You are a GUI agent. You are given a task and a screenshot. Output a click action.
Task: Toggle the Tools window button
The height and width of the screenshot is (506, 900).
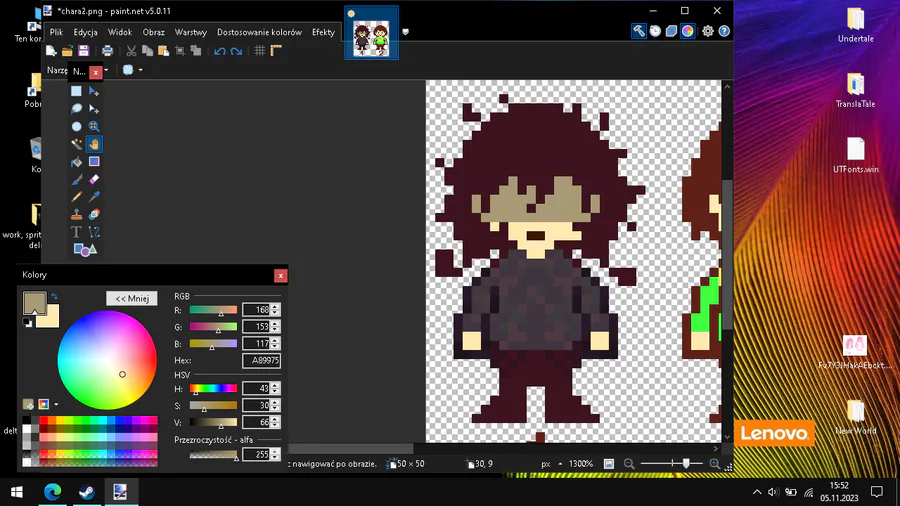coord(639,31)
